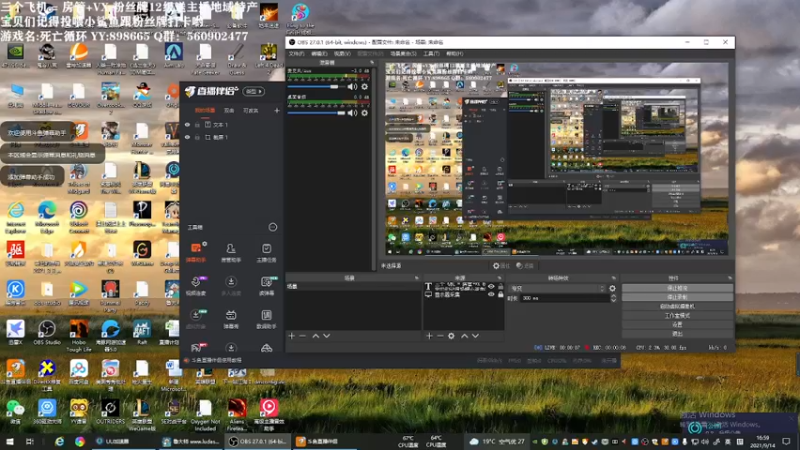Toggle lock on text source in OBS
Image resolution: width=800 pixels, height=450 pixels.
(x=501, y=286)
